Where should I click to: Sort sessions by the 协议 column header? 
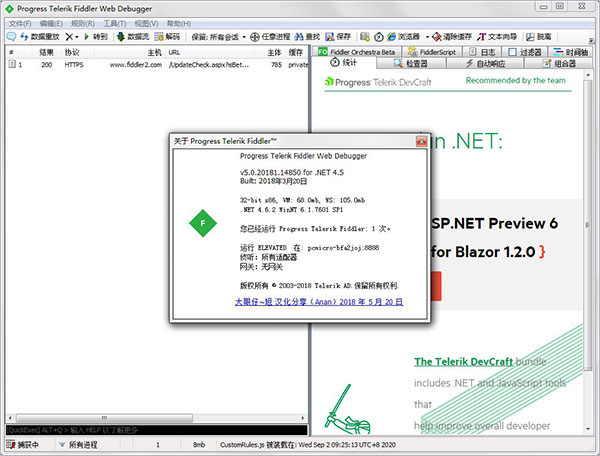(x=72, y=52)
